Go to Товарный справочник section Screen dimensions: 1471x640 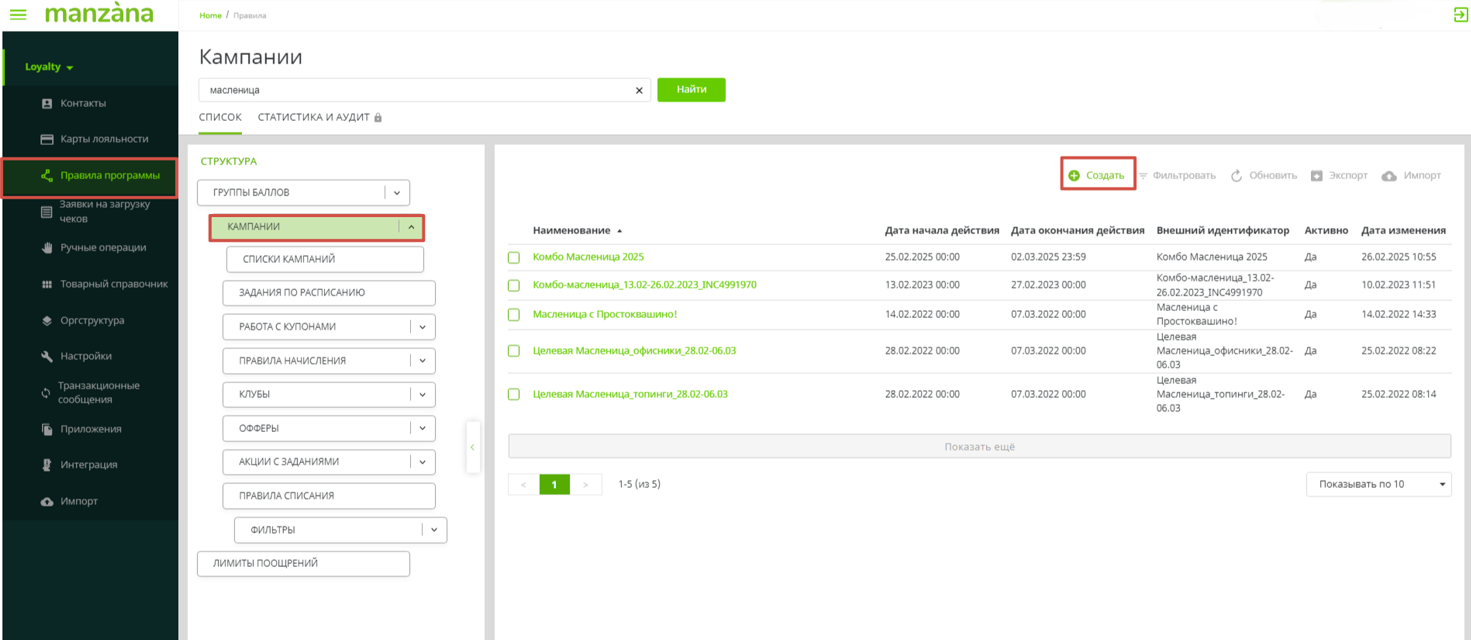click(113, 284)
